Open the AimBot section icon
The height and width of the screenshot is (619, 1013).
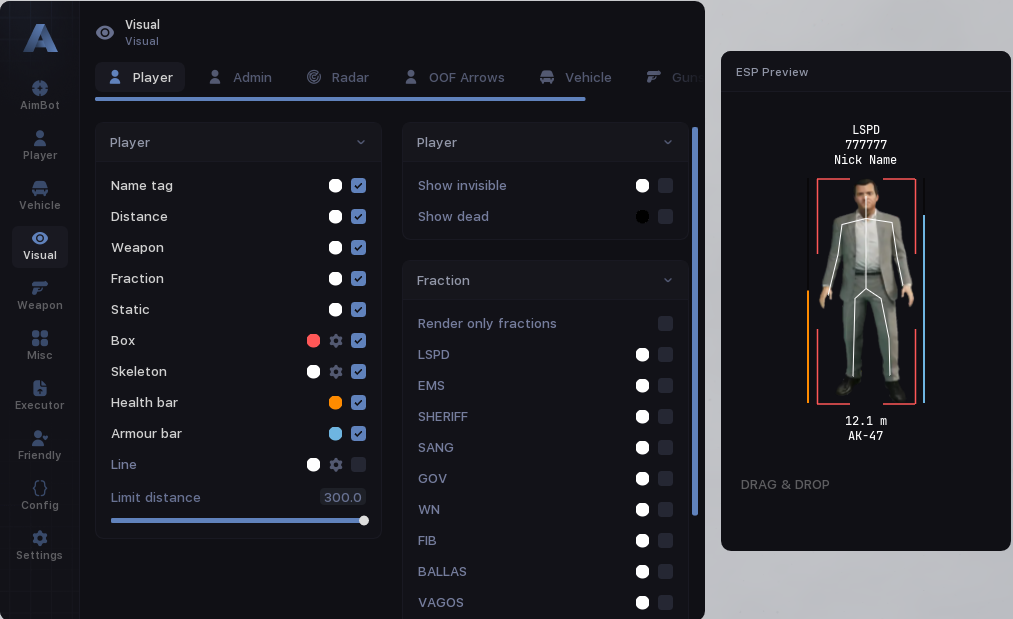coord(39,89)
